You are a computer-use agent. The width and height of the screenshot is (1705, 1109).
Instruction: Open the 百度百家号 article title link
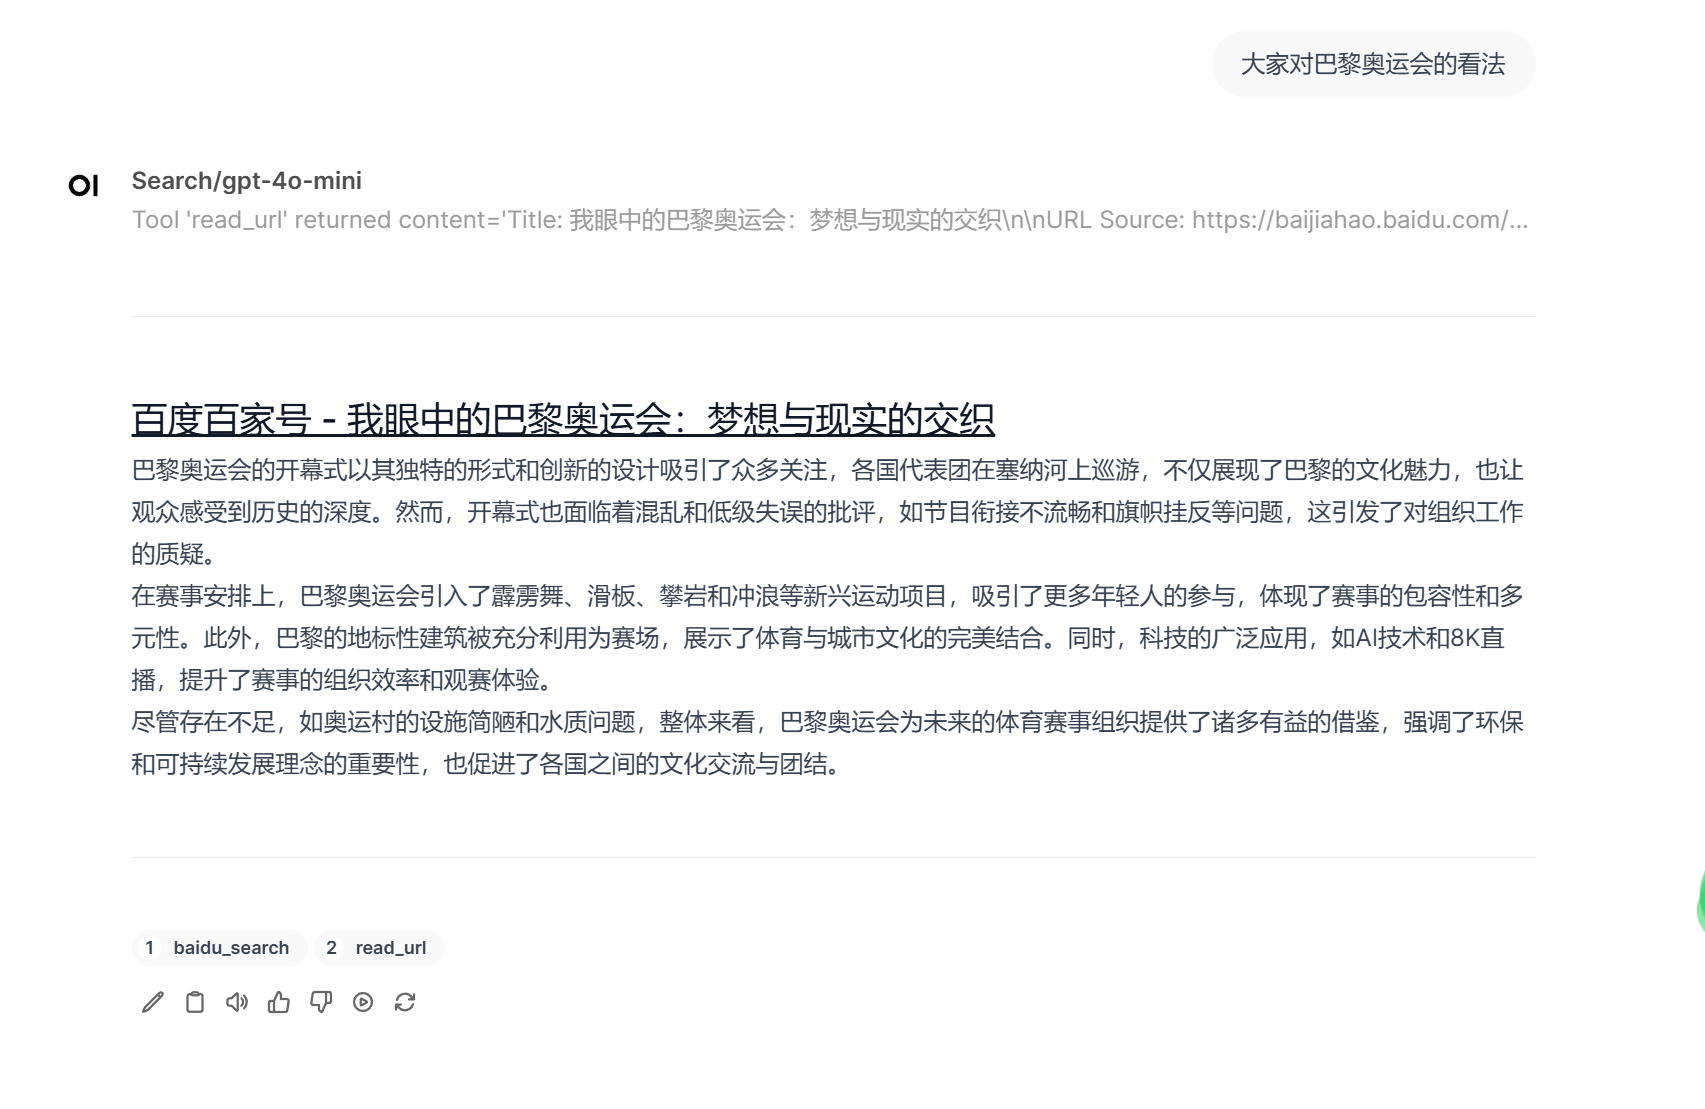coord(563,419)
